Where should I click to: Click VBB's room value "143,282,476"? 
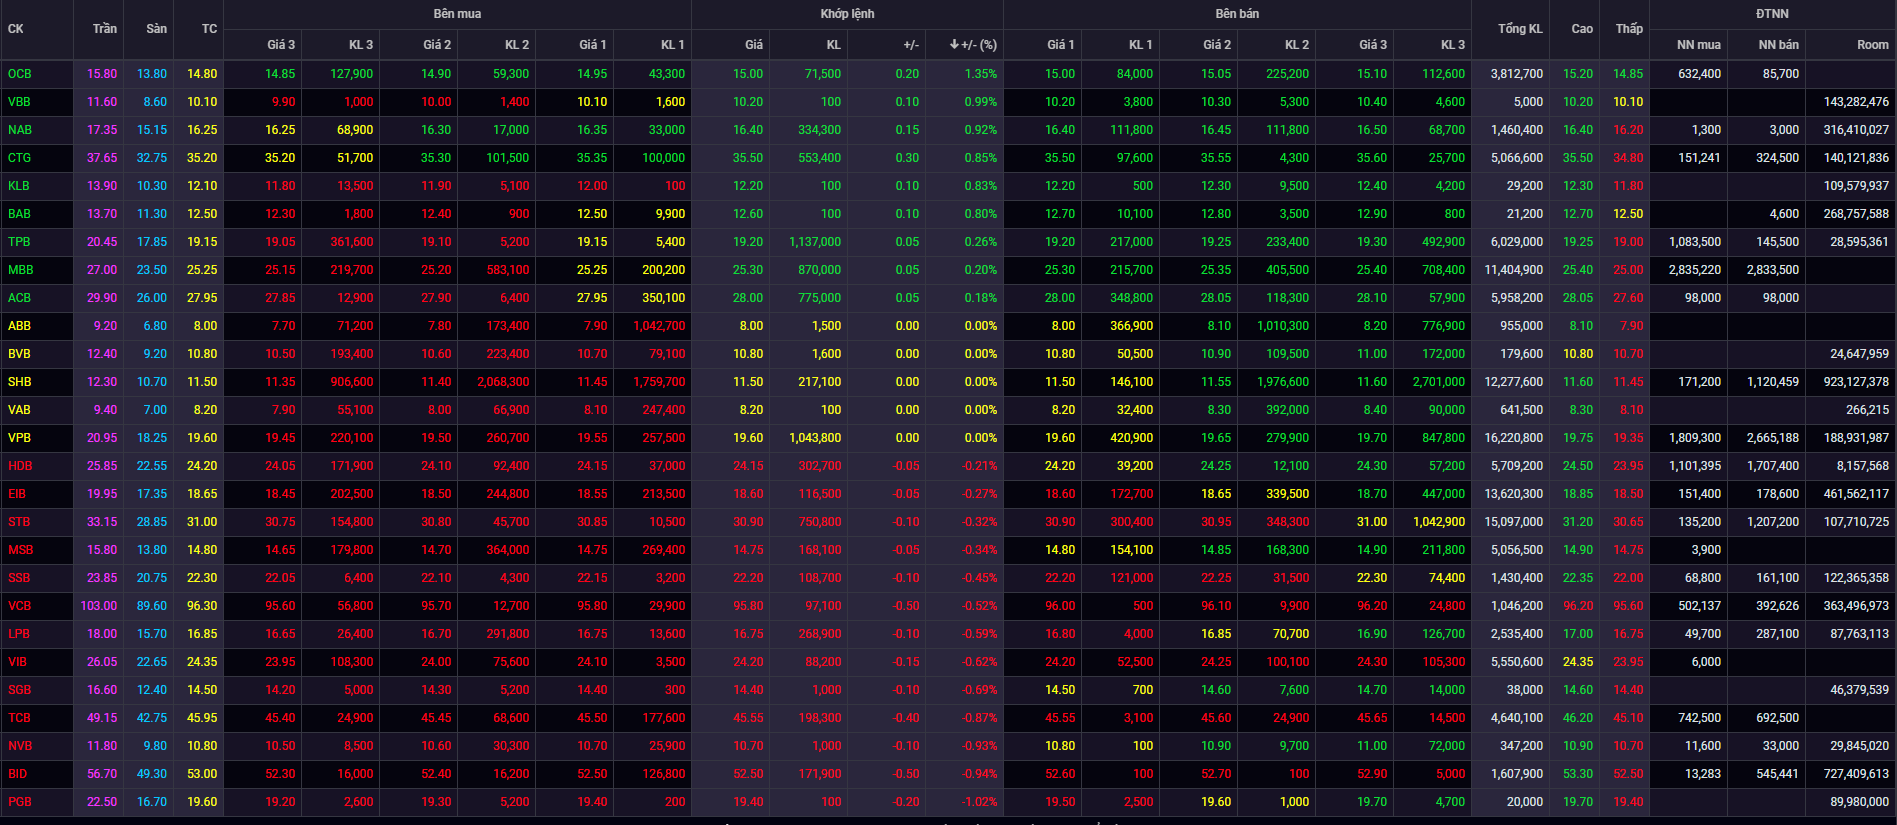tap(1857, 102)
